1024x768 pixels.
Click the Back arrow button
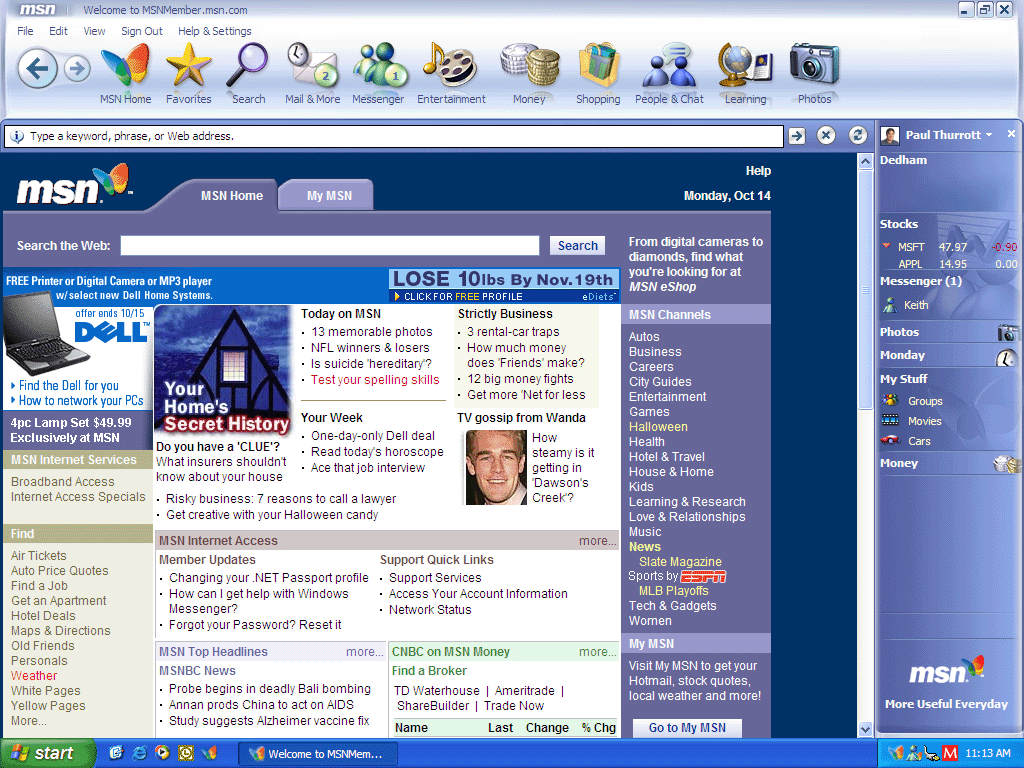[x=37, y=68]
